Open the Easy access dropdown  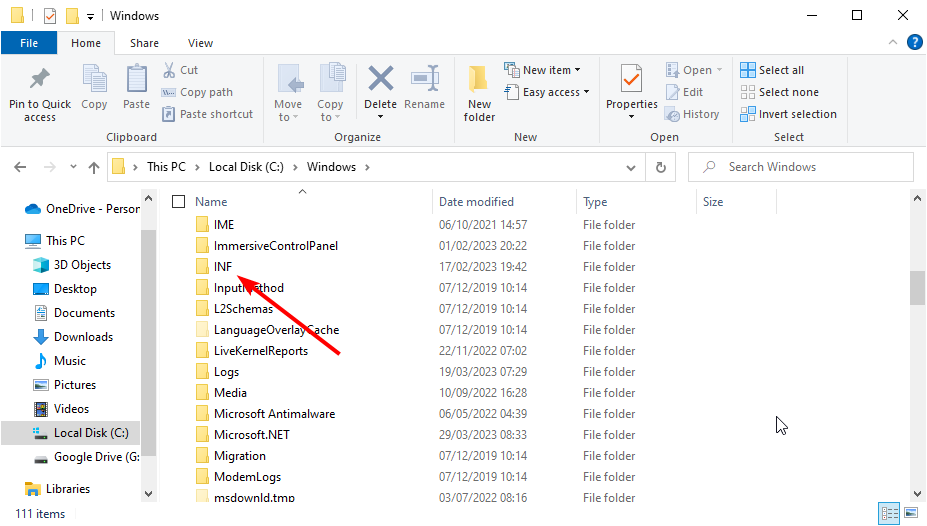(547, 92)
